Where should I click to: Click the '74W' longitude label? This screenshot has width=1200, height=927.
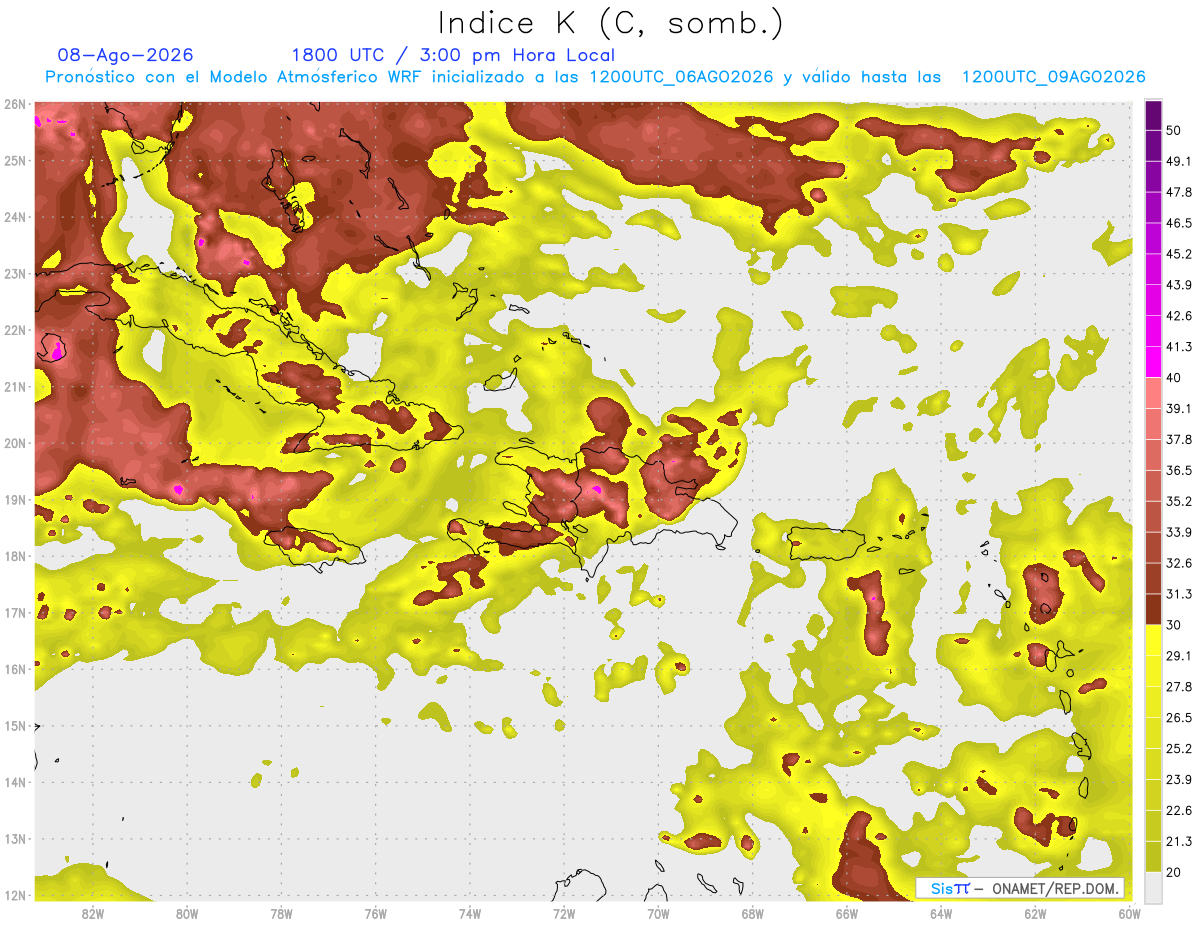click(x=469, y=913)
